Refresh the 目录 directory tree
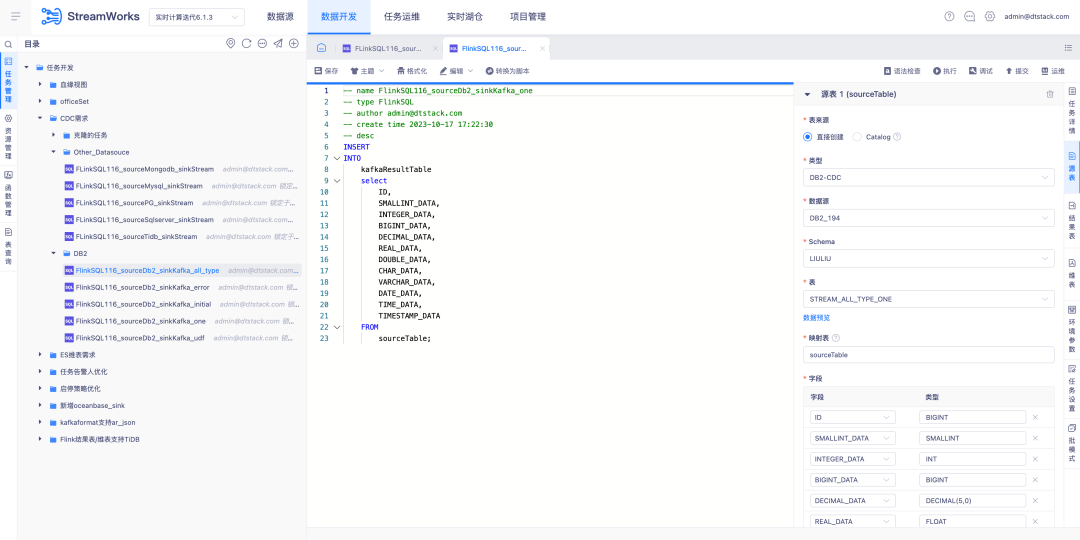Viewport: 1080px width, 540px height. (x=246, y=43)
